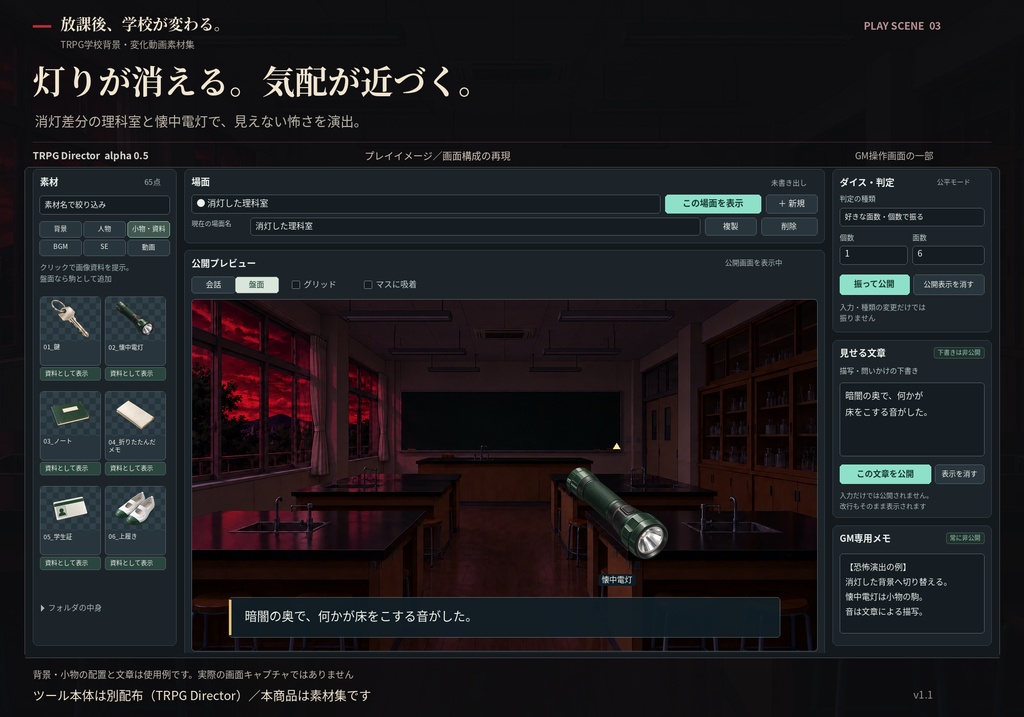The width and height of the screenshot is (1024, 717).
Task: Edit the 現在の場面名 text field
Action: (x=475, y=227)
